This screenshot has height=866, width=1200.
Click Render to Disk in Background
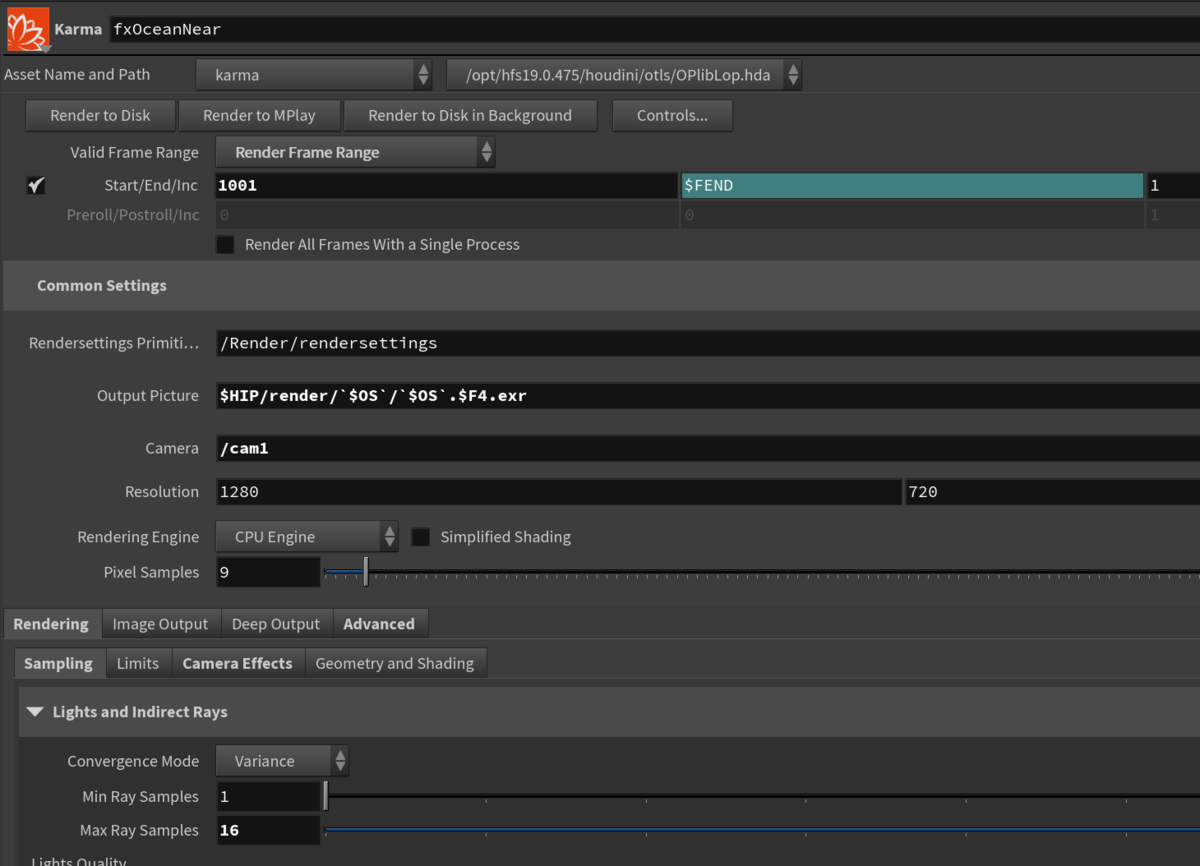tap(470, 115)
